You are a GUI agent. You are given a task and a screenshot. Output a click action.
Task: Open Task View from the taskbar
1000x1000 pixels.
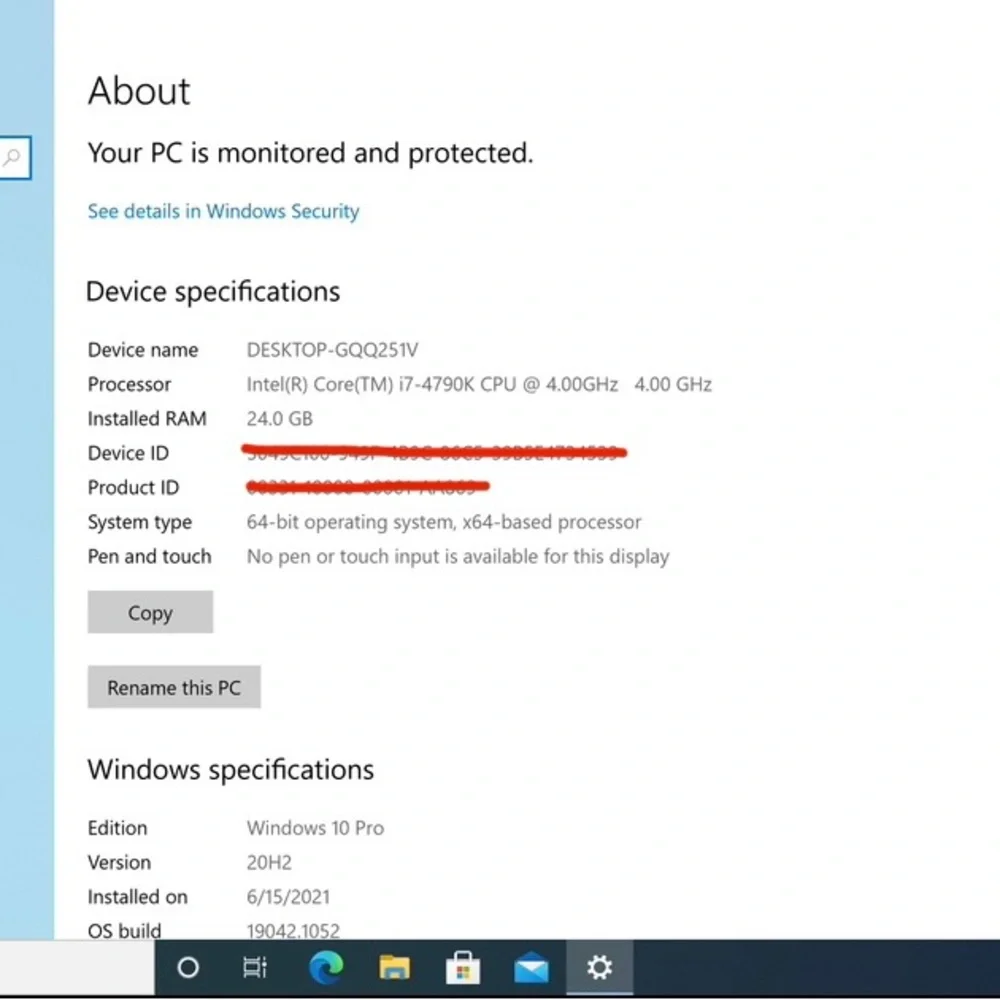(255, 967)
